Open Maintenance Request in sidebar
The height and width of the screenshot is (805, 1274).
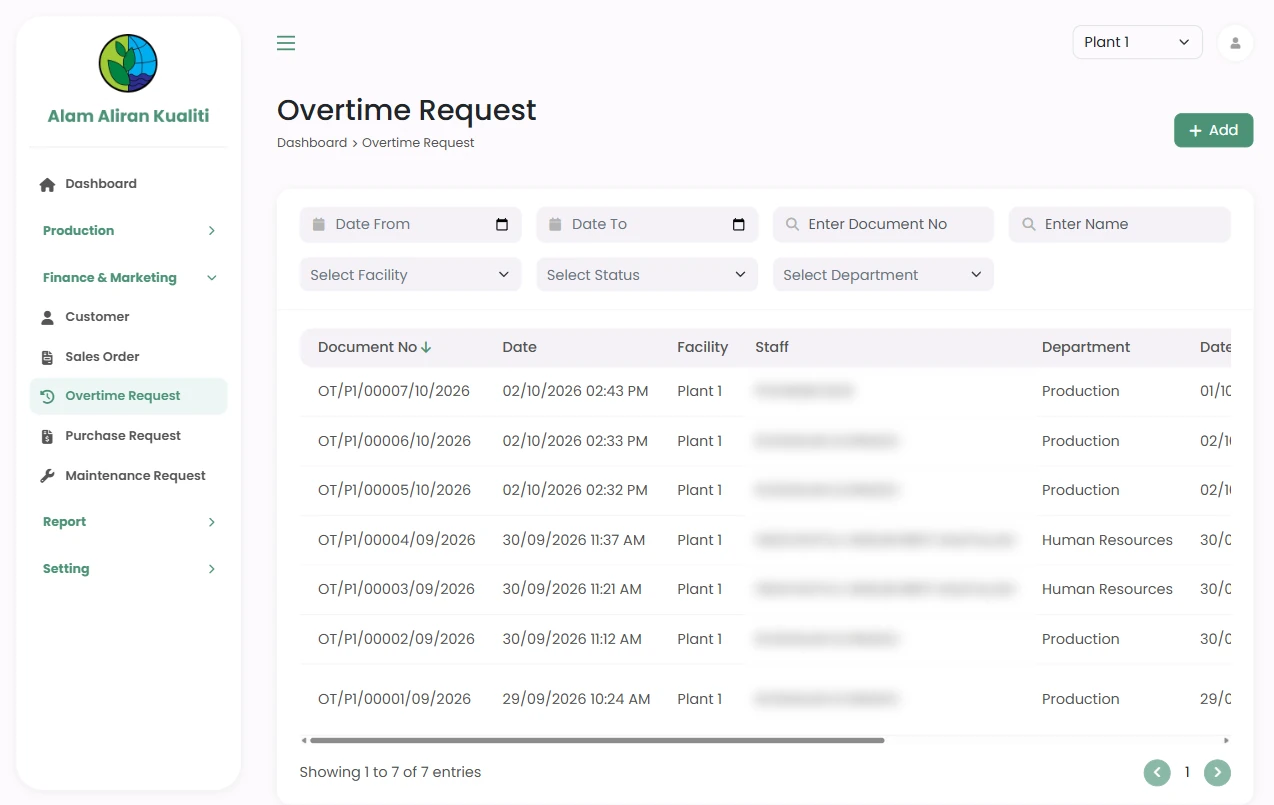tap(128, 476)
